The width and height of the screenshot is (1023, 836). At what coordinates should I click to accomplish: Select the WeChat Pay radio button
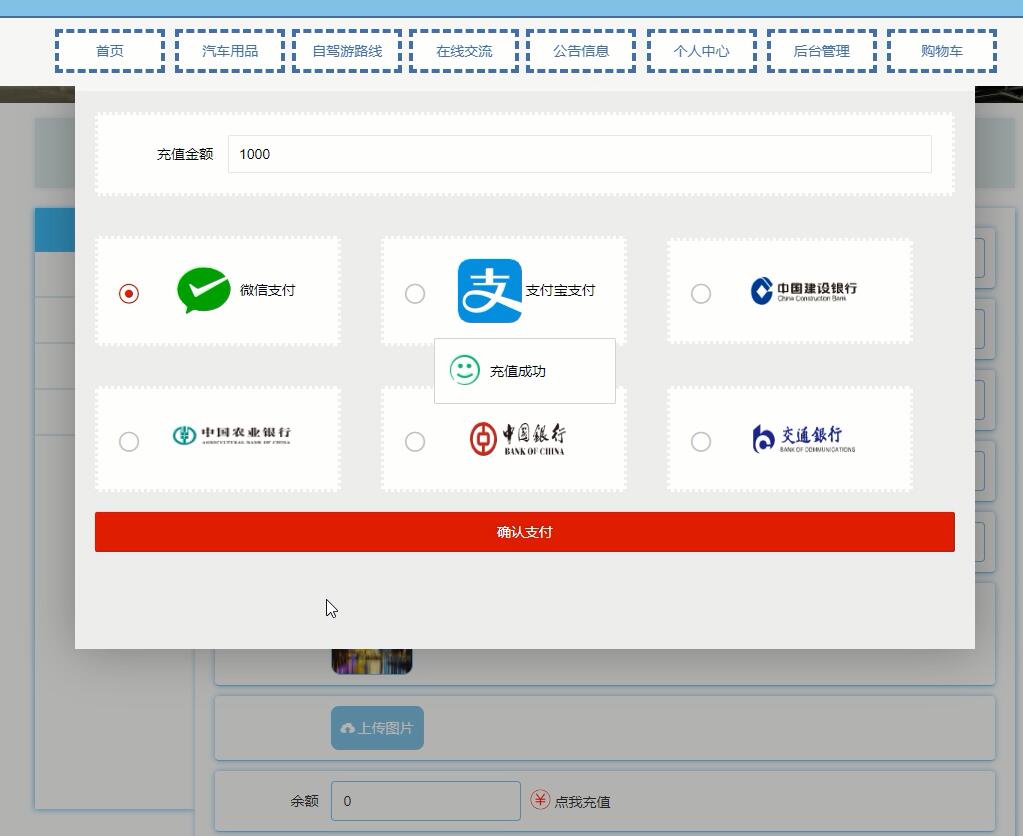click(129, 294)
